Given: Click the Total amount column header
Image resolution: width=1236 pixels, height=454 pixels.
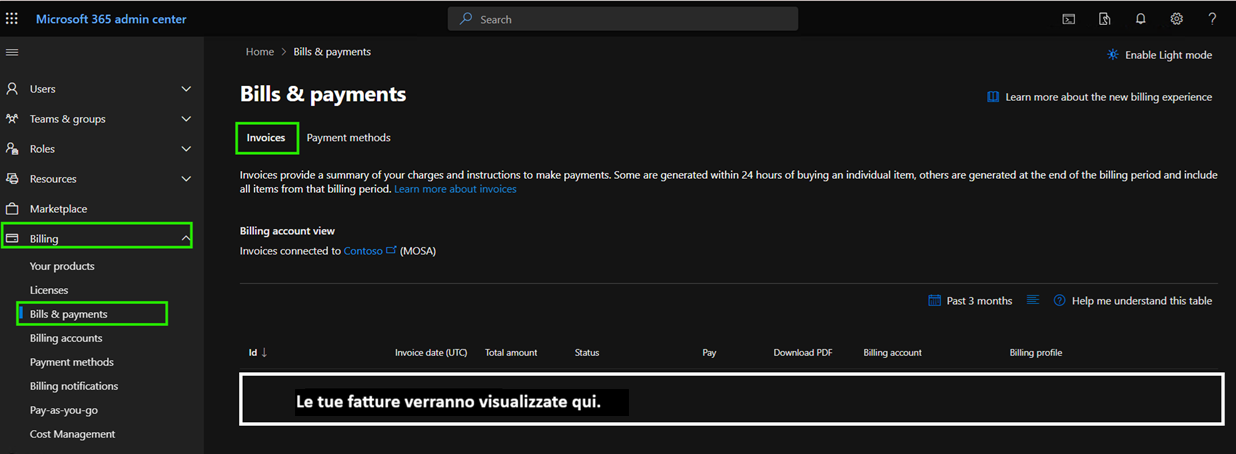Looking at the screenshot, I should click(x=511, y=353).
